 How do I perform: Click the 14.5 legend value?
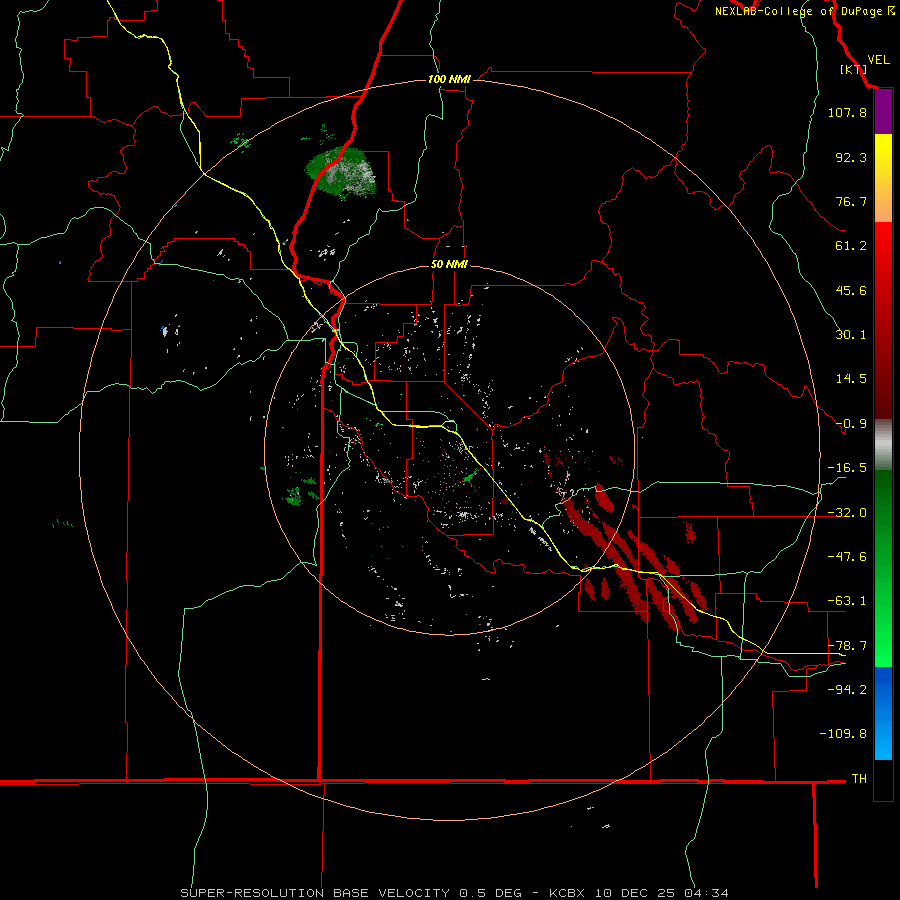[851, 379]
